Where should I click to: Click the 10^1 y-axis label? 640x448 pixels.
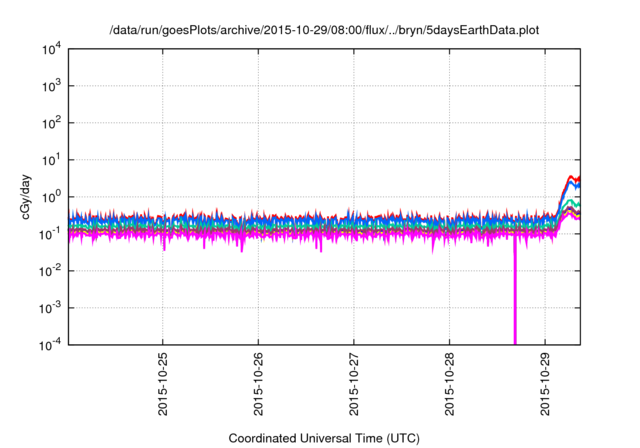(52, 160)
